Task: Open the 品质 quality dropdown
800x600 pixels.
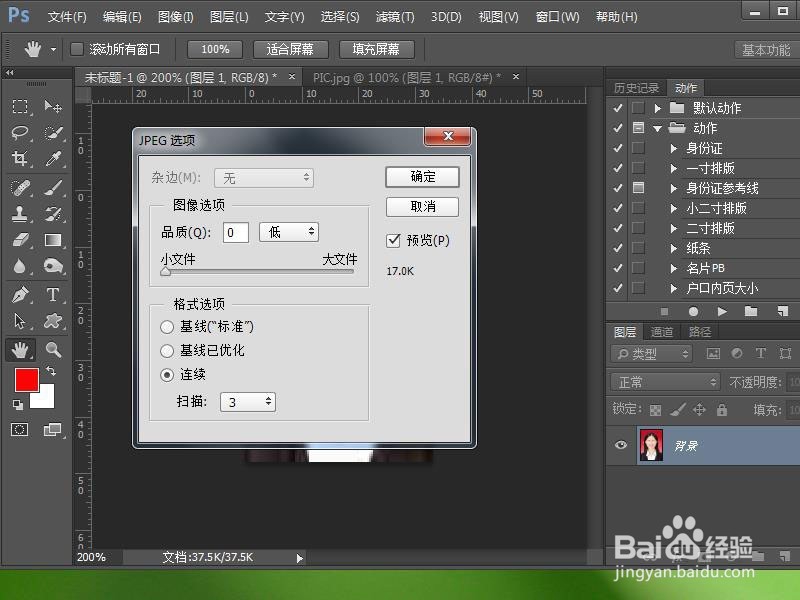Action: (x=289, y=231)
